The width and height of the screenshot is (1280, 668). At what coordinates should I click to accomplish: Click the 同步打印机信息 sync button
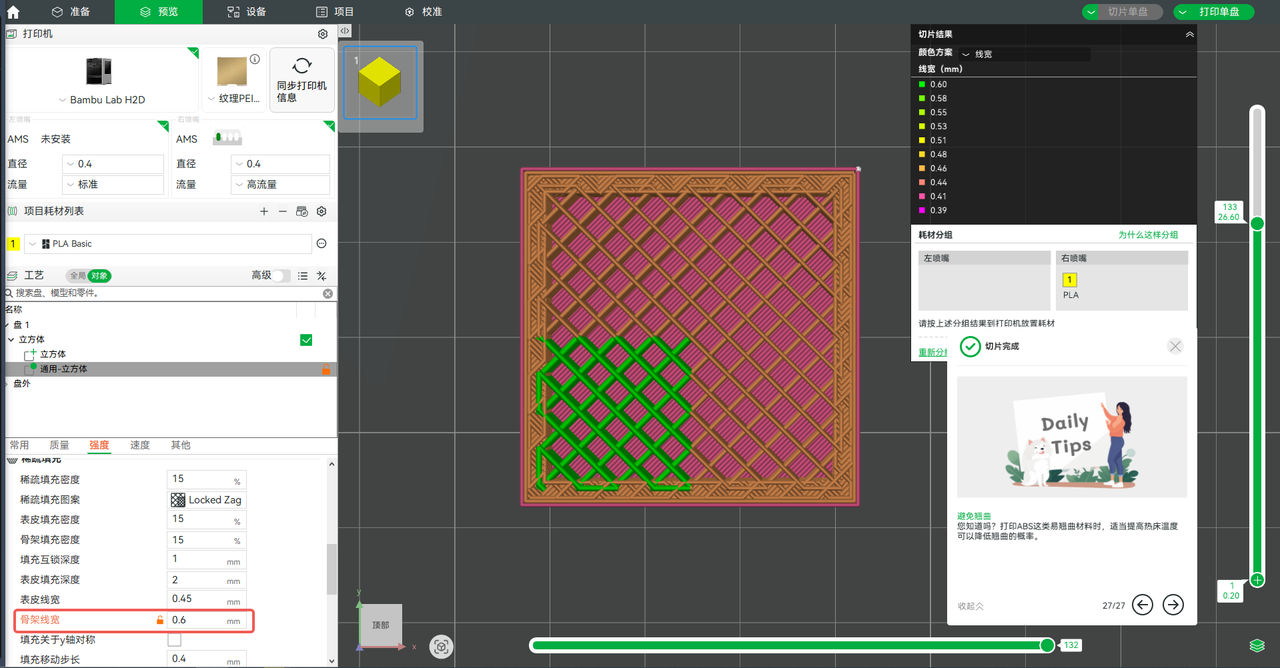(x=302, y=79)
